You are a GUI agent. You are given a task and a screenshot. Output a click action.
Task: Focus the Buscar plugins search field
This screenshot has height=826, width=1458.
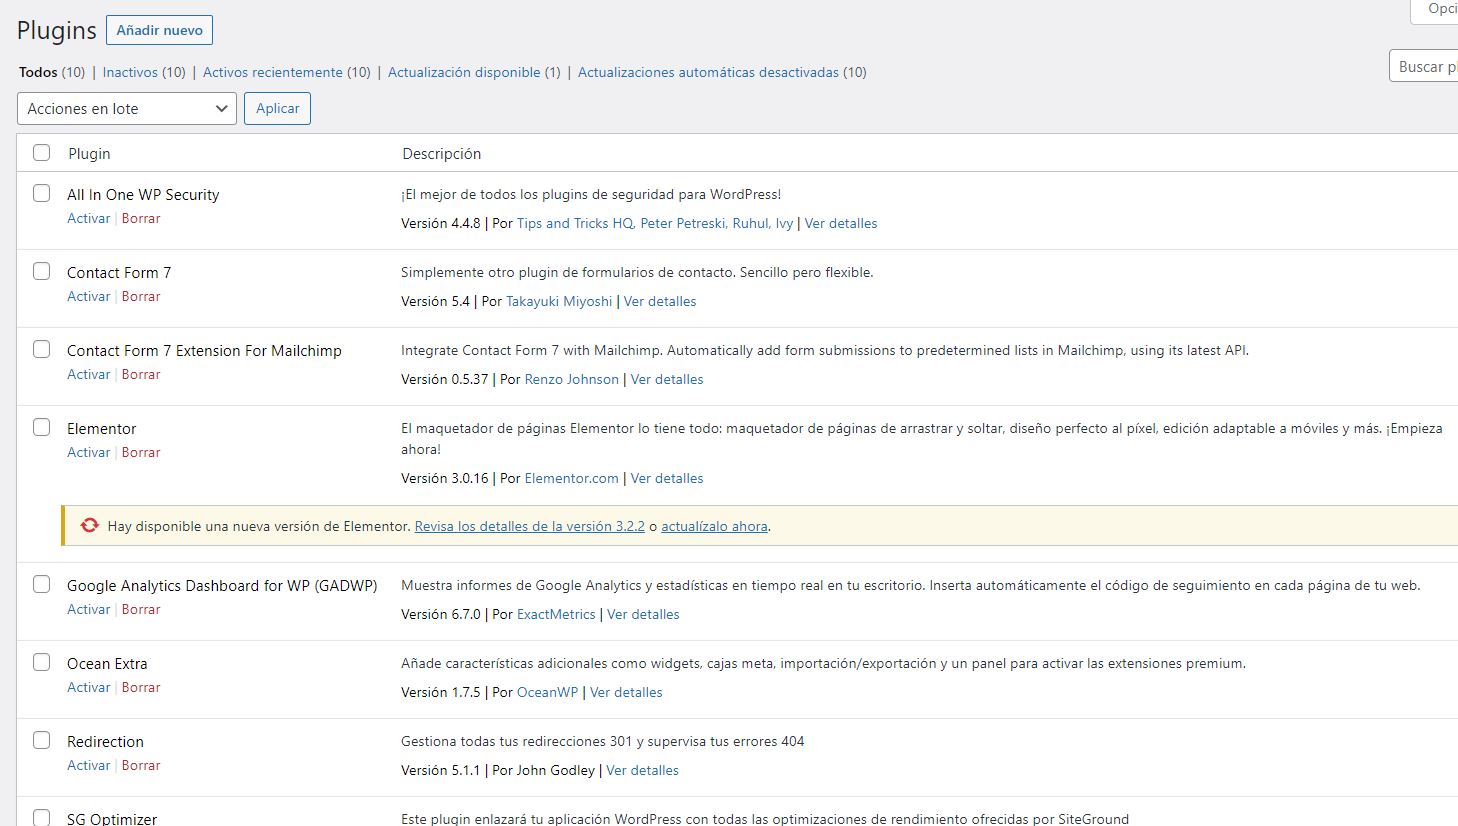pos(1424,66)
